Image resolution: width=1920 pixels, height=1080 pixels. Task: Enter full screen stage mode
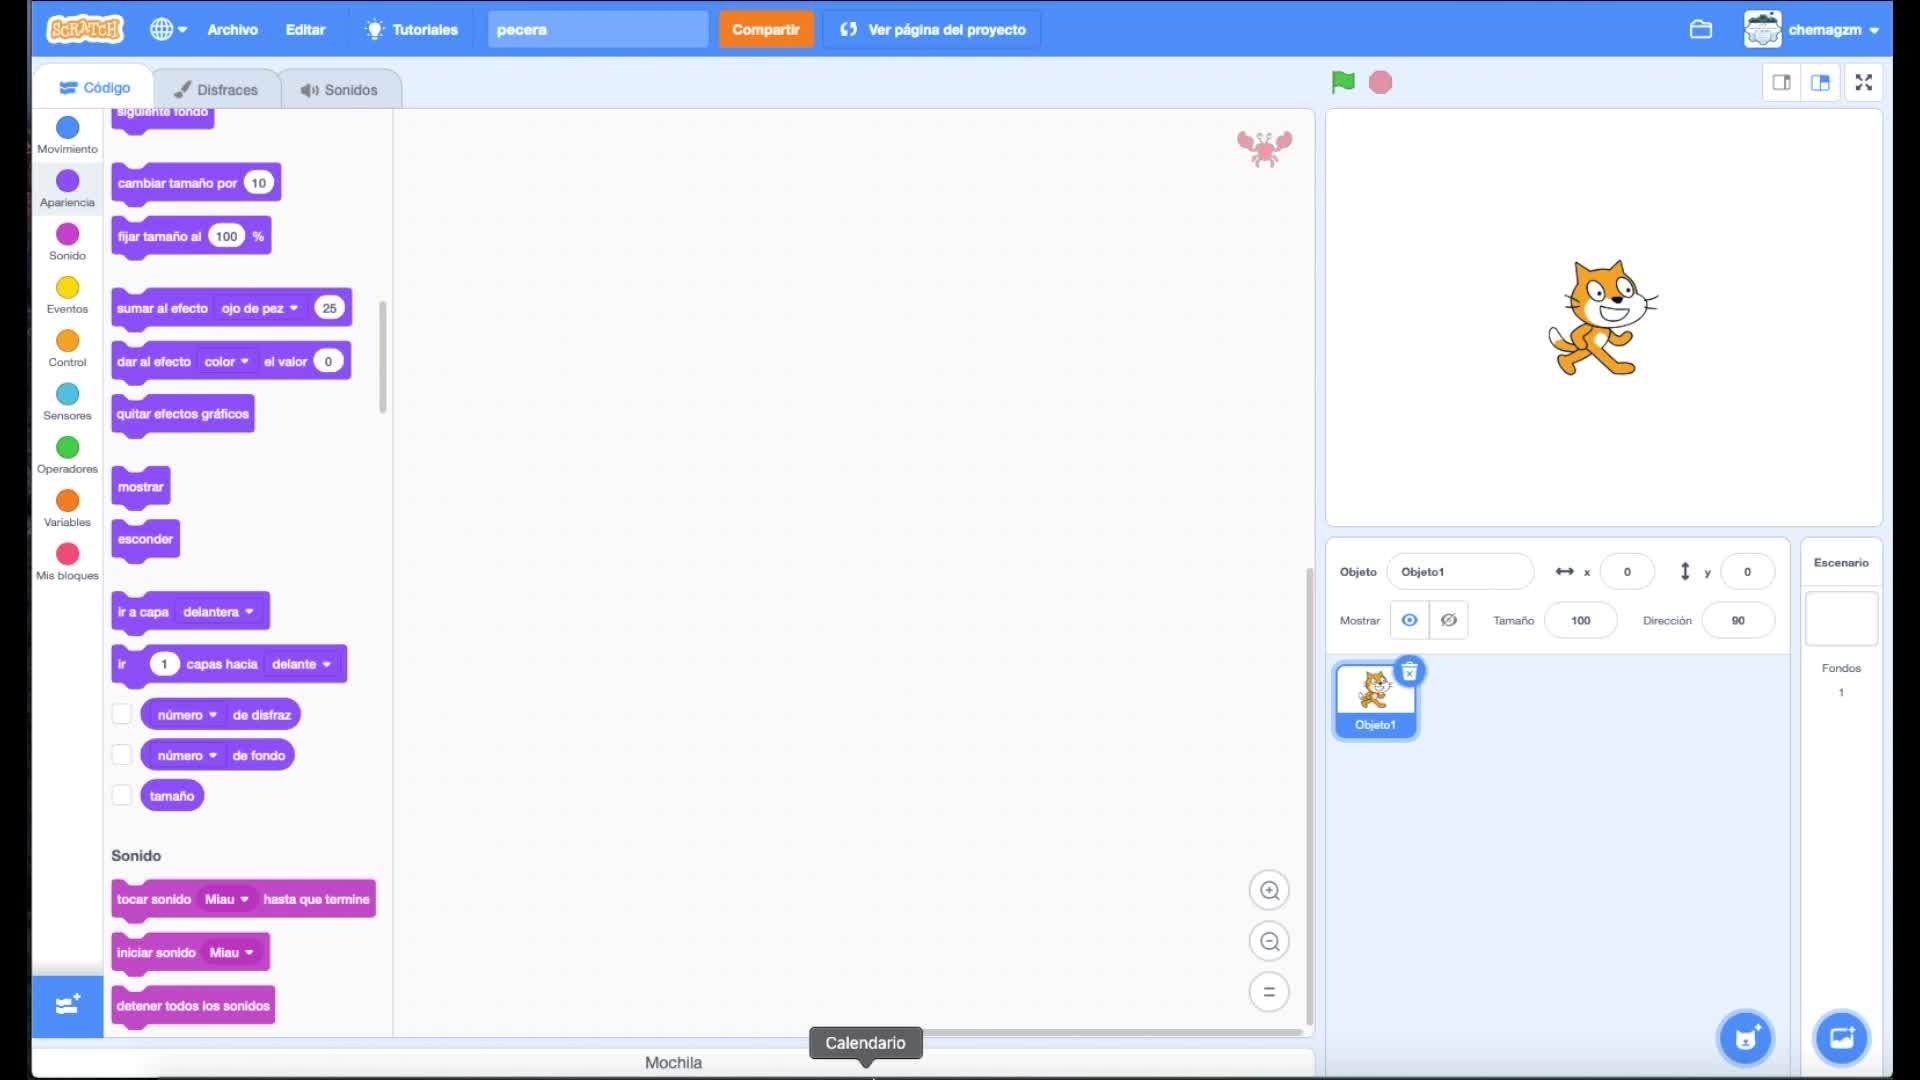(1863, 82)
